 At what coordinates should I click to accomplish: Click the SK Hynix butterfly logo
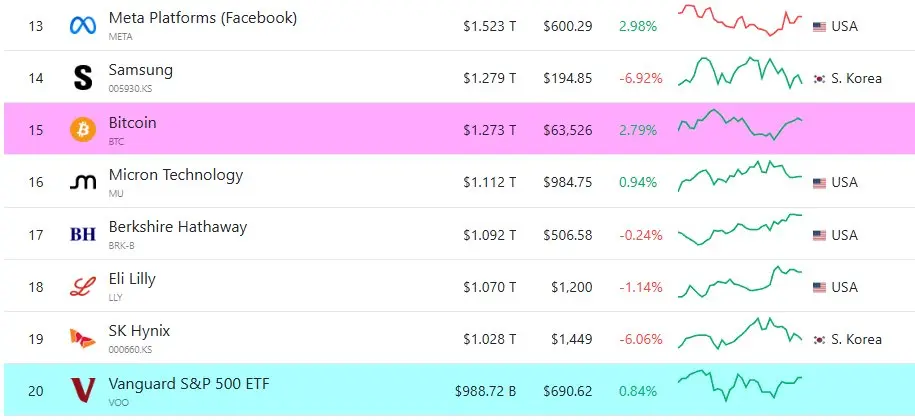tap(83, 339)
